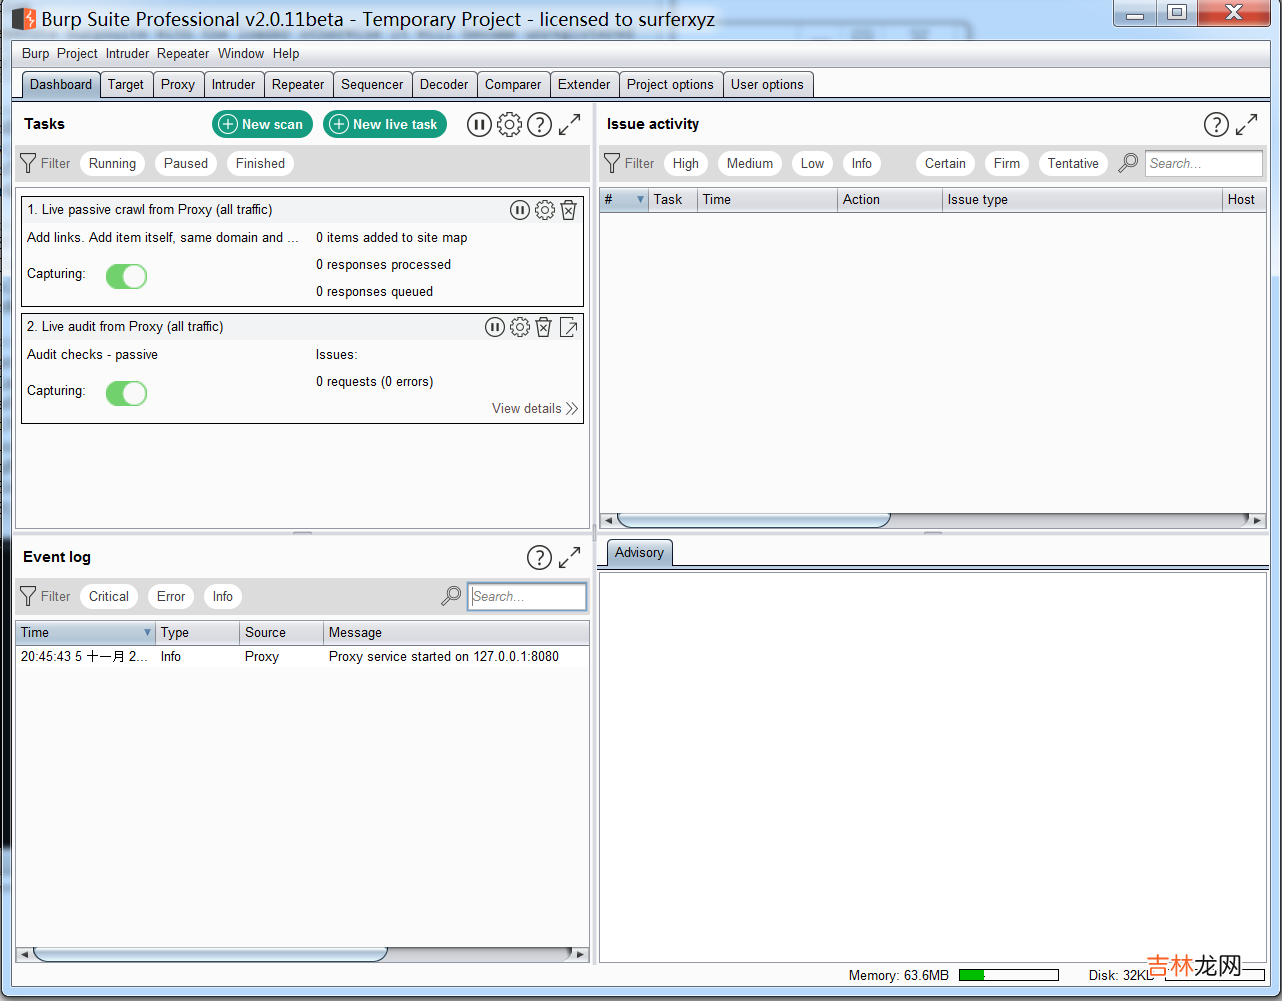Pause all tasks using Tasks panel pause icon

pos(479,124)
